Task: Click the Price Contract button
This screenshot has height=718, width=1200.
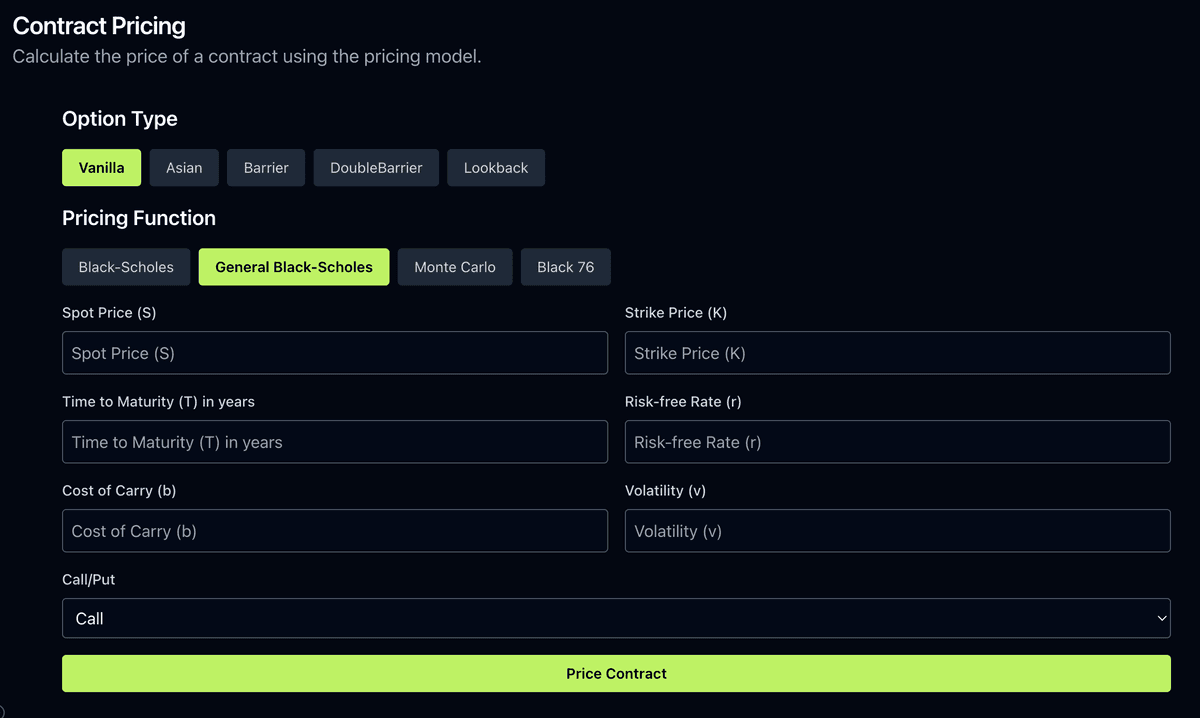Action: 616,673
